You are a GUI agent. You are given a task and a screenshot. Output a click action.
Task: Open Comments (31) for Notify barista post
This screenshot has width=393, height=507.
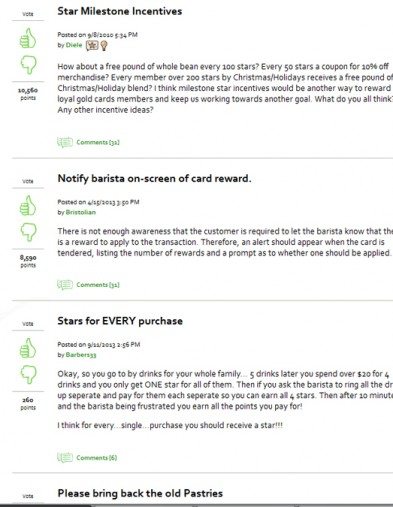click(x=98, y=285)
